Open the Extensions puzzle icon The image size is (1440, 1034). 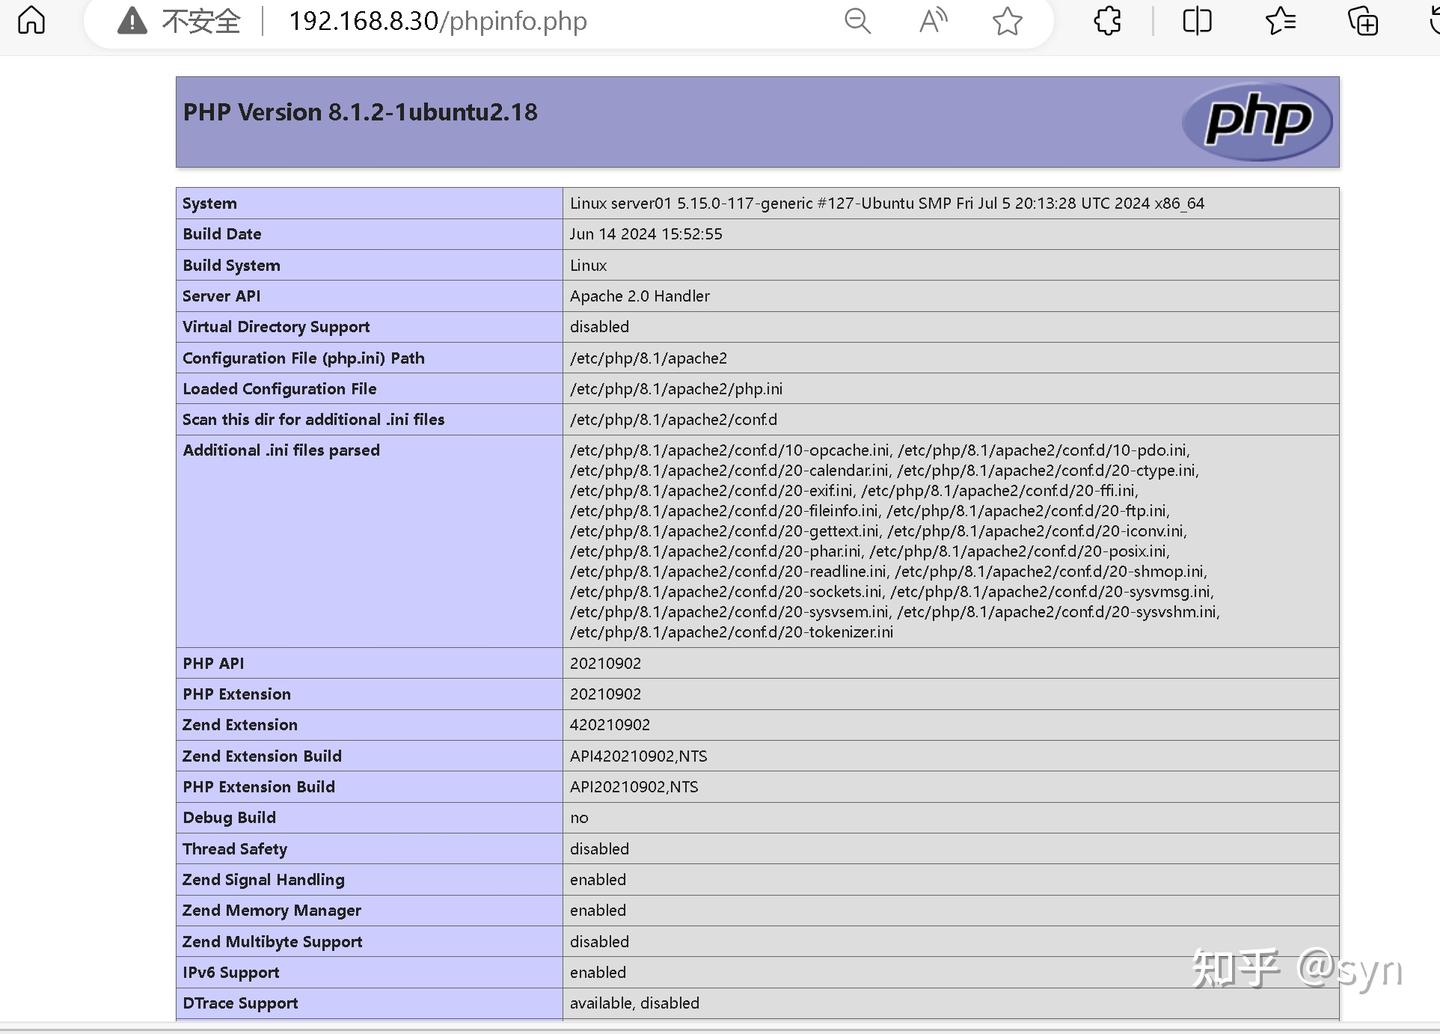click(1106, 20)
